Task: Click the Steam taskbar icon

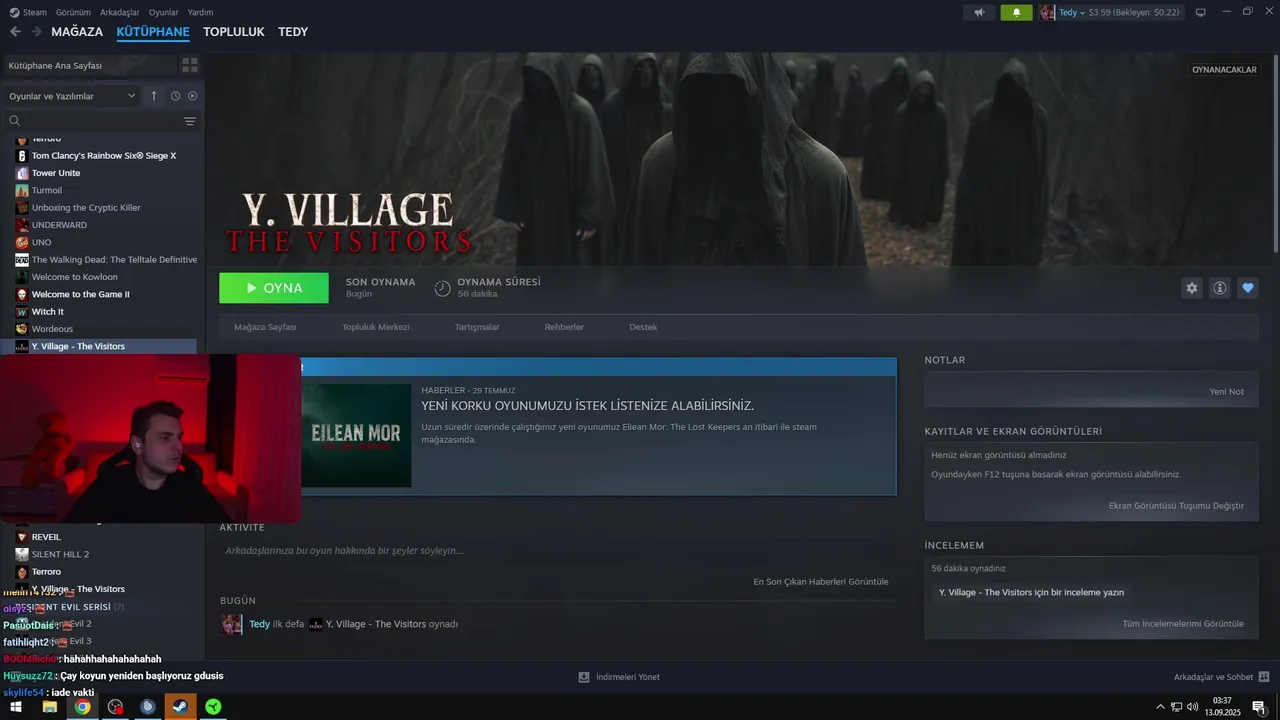Action: coord(181,707)
